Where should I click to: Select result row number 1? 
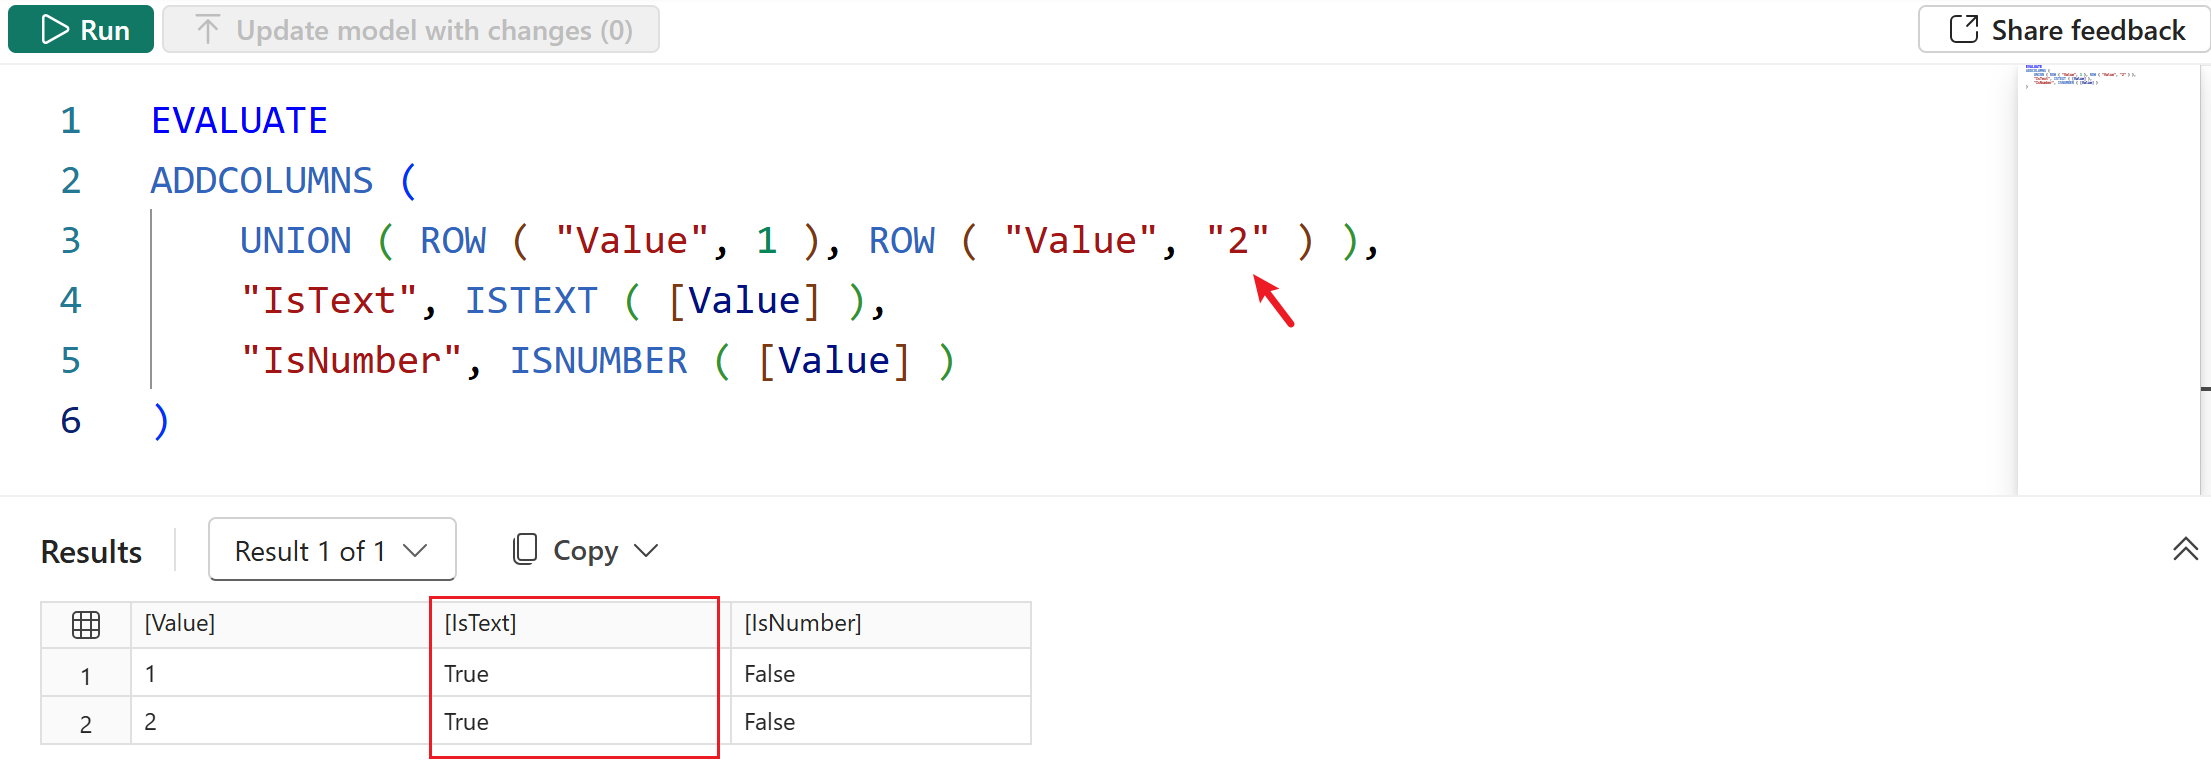86,677
